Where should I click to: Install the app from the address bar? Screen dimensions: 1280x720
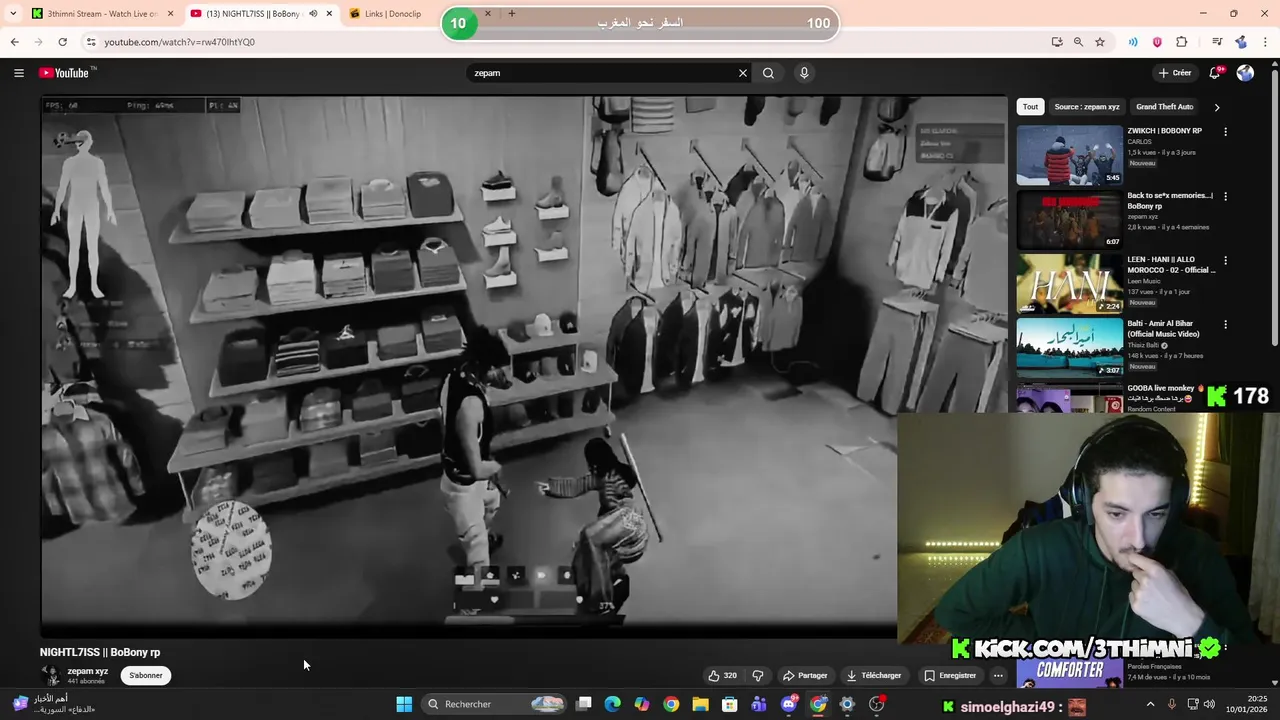[1057, 42]
